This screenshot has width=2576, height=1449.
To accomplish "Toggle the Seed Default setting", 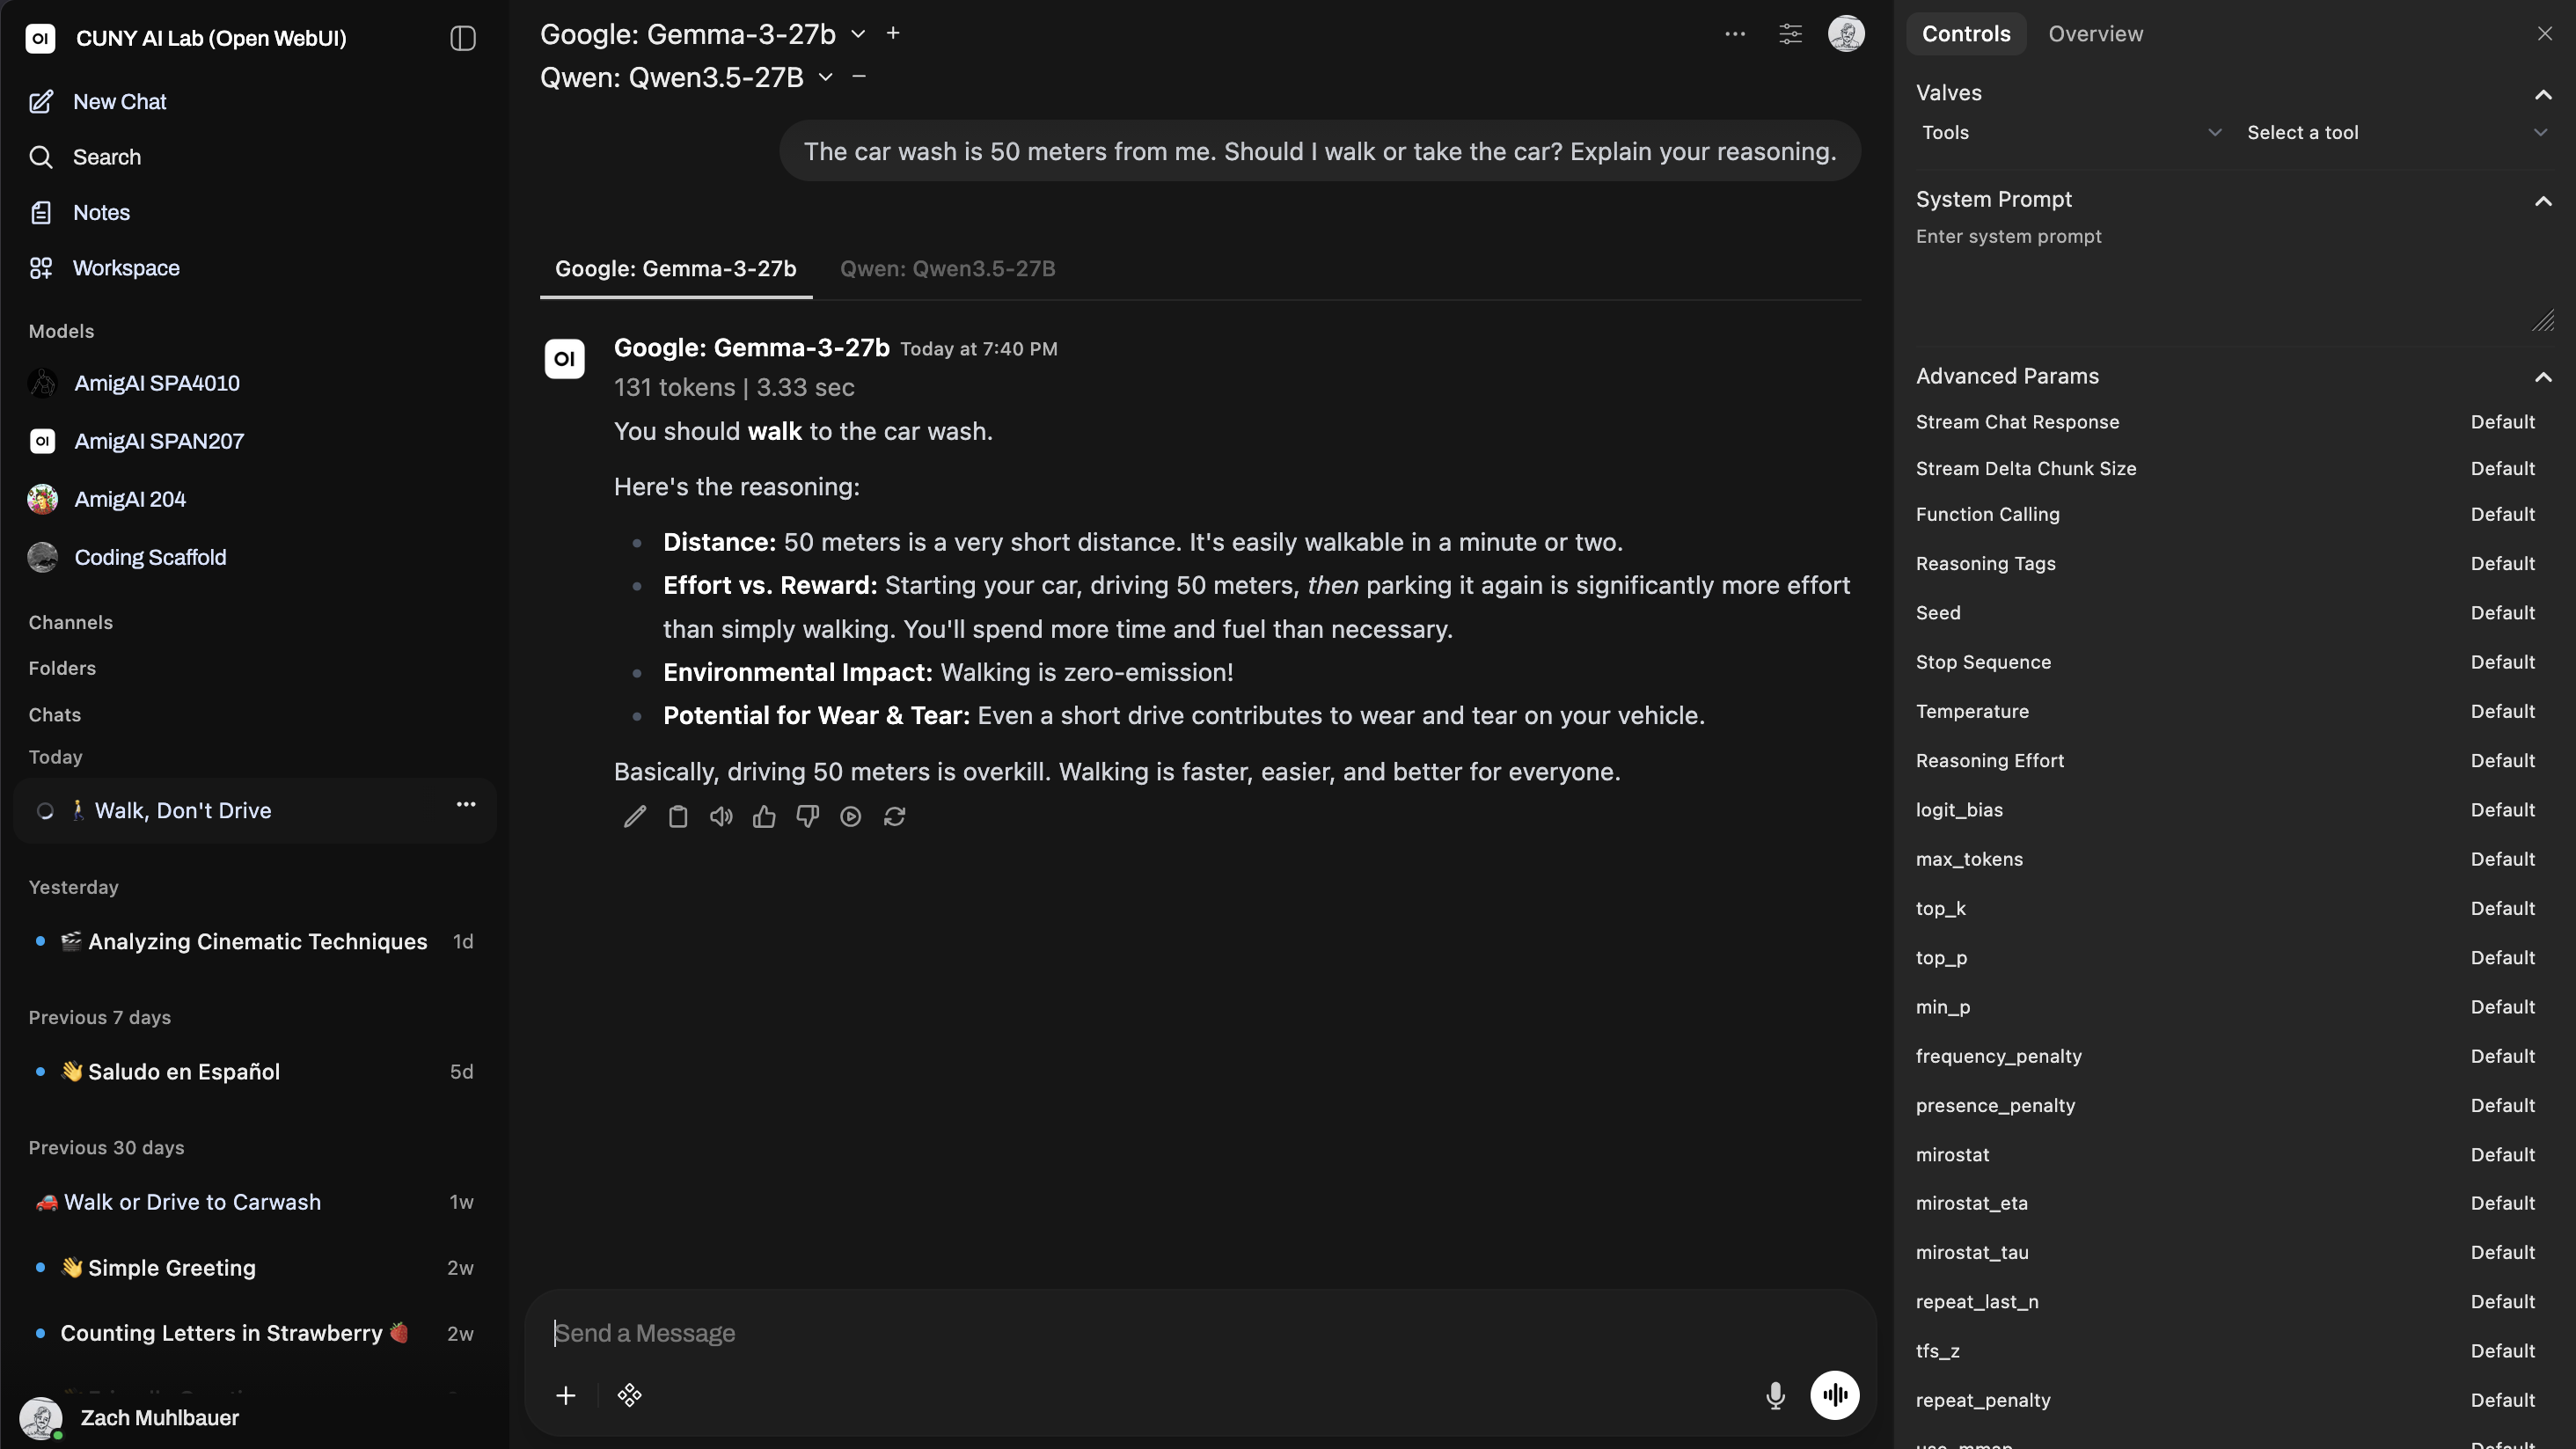I will tap(2503, 613).
